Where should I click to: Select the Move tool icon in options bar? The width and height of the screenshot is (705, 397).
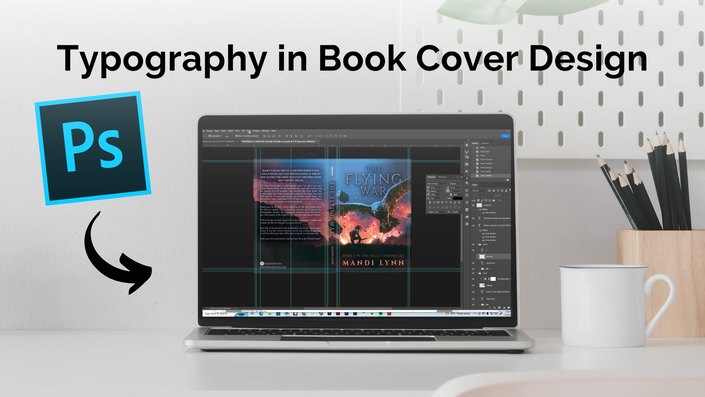click(x=204, y=136)
